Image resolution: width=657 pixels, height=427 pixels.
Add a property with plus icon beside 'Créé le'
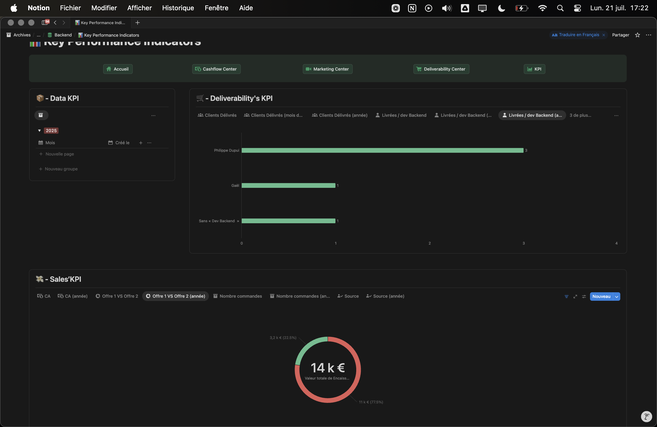140,143
